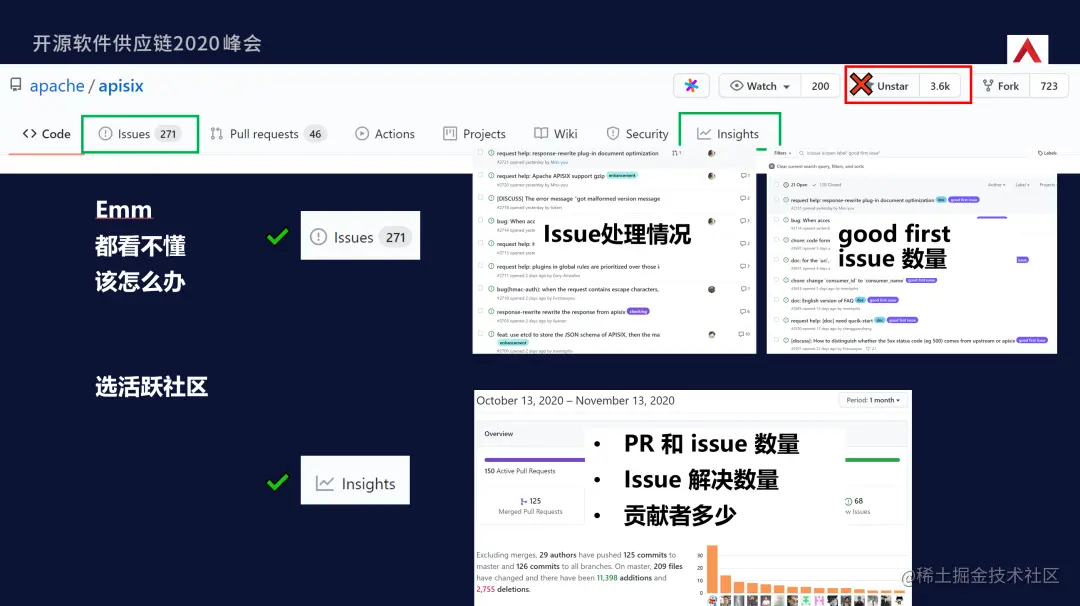
Task: Click the green open-issue icon on the gzip issue
Action: (490, 176)
